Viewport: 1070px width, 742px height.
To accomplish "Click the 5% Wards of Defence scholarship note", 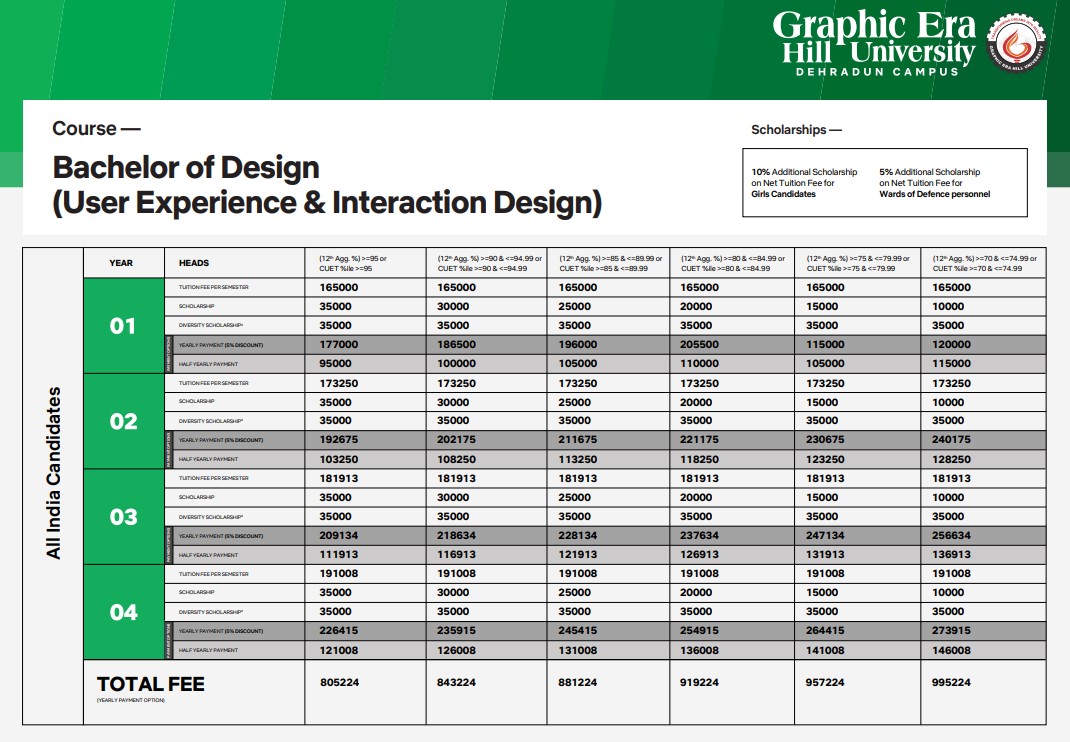I will pyautogui.click(x=935, y=183).
